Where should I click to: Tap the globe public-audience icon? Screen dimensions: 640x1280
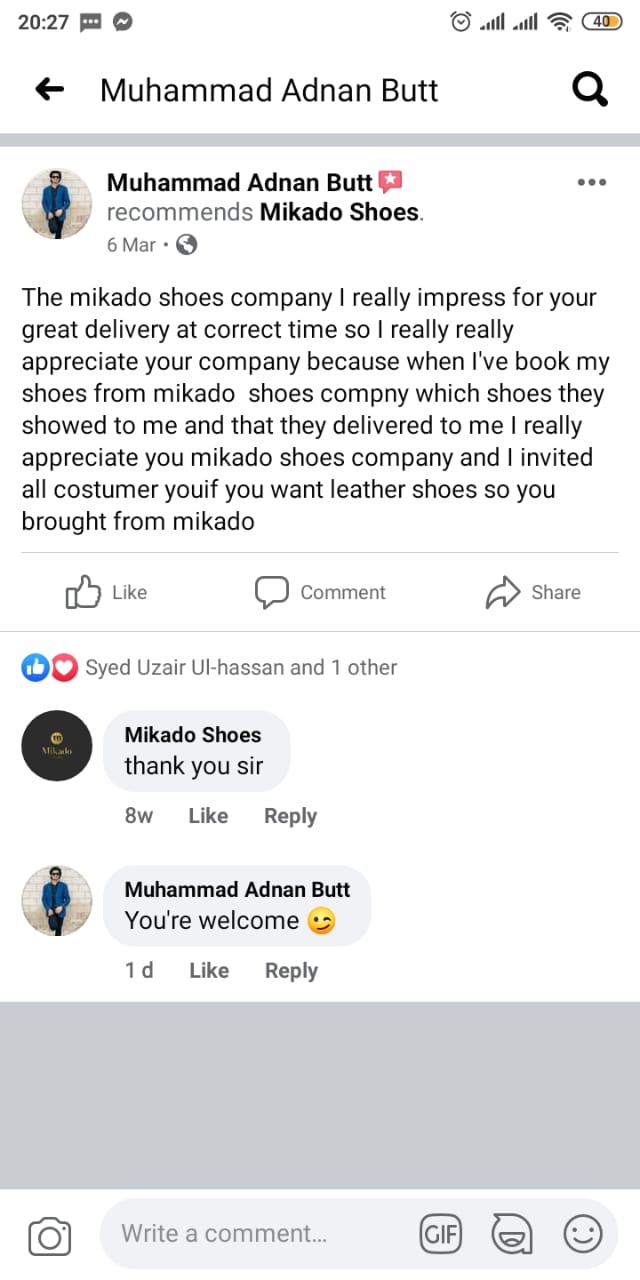pyautogui.click(x=186, y=244)
